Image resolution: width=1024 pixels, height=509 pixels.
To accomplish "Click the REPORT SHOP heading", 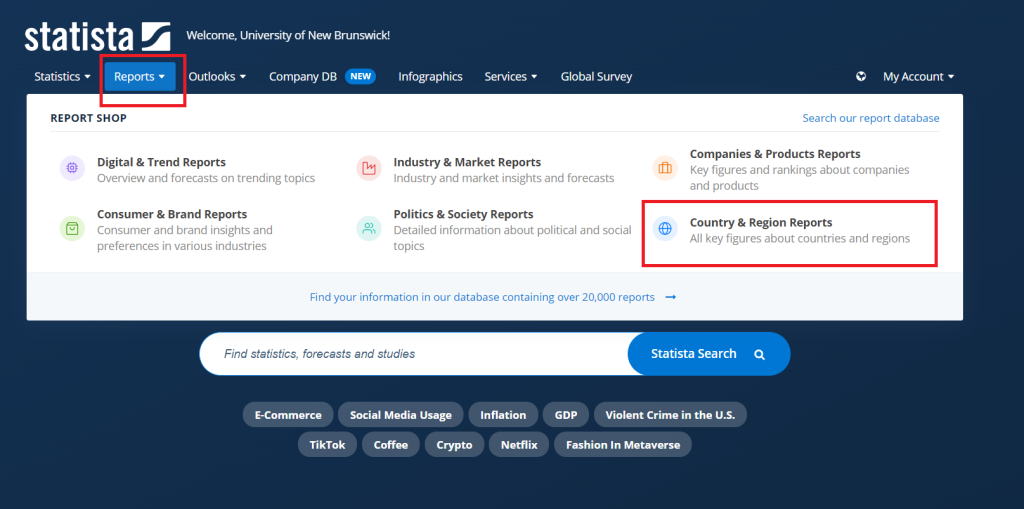I will tap(88, 118).
